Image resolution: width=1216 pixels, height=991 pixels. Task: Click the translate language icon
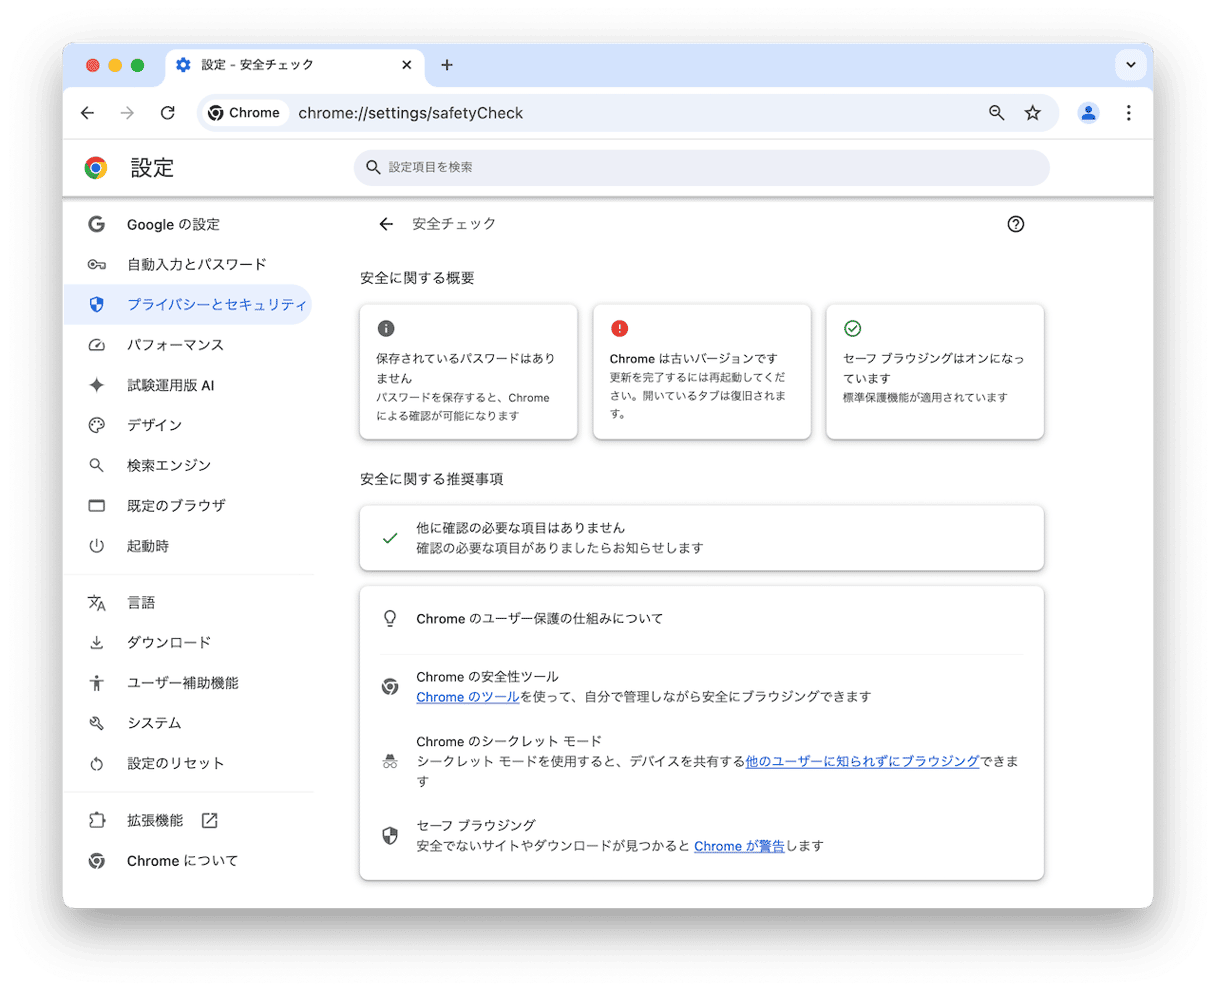[x=96, y=602]
